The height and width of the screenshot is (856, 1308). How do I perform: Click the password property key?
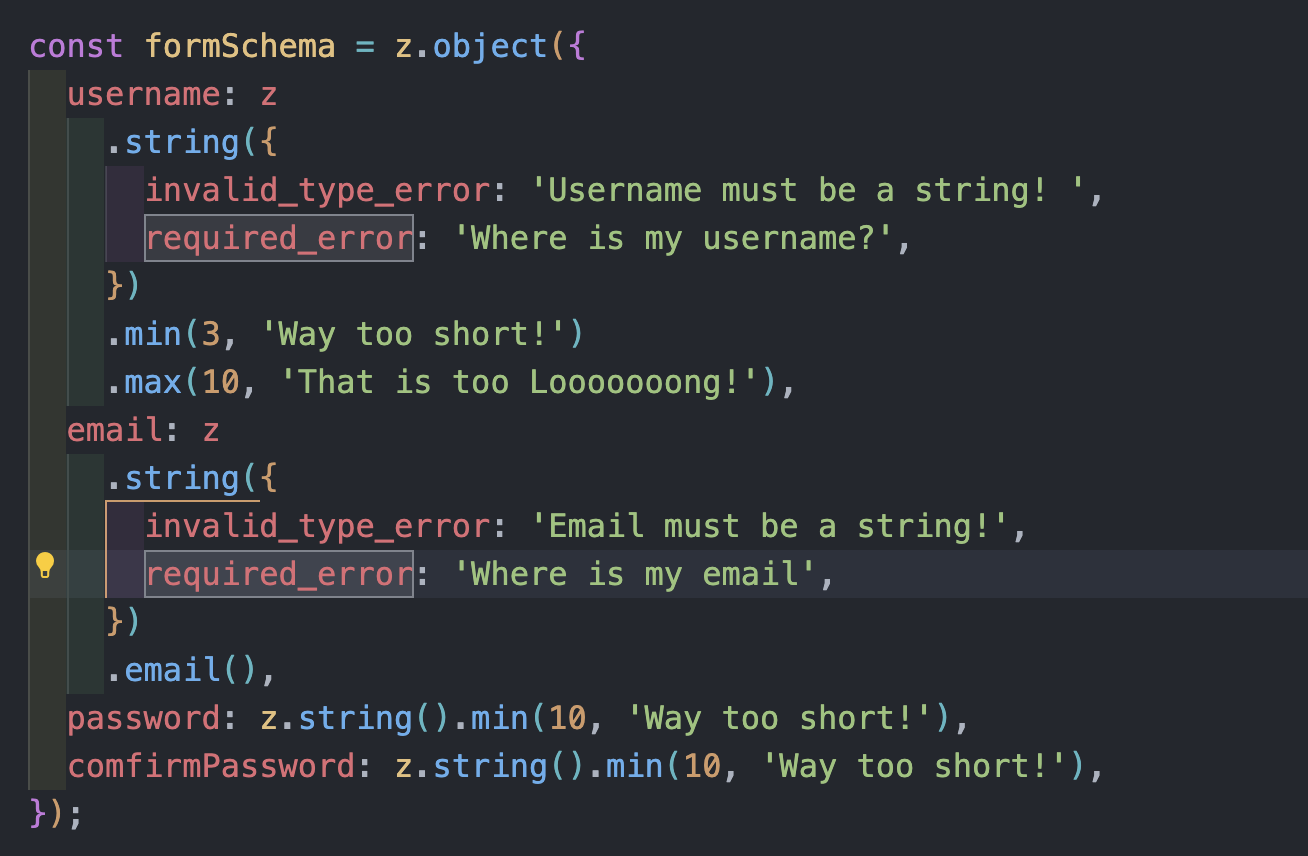[144, 719]
